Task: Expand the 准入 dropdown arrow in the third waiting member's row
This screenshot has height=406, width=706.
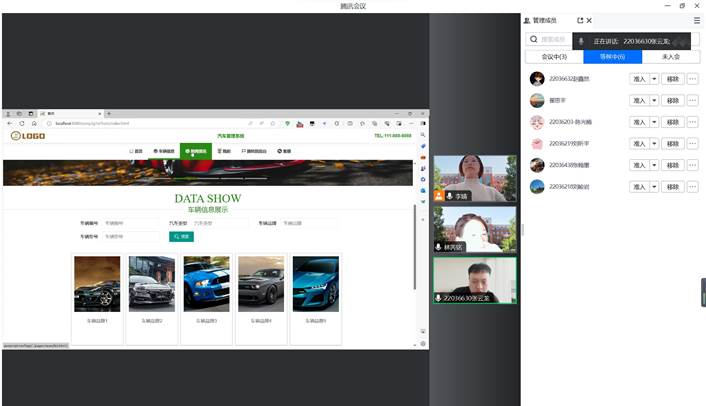Action: pyautogui.click(x=654, y=122)
